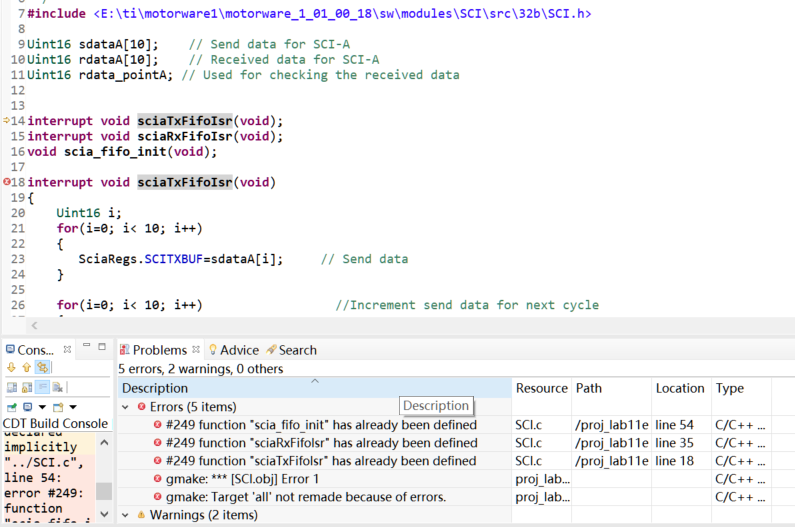
Task: Open the Display Selected Console dropdown arrow
Action: click(42, 407)
